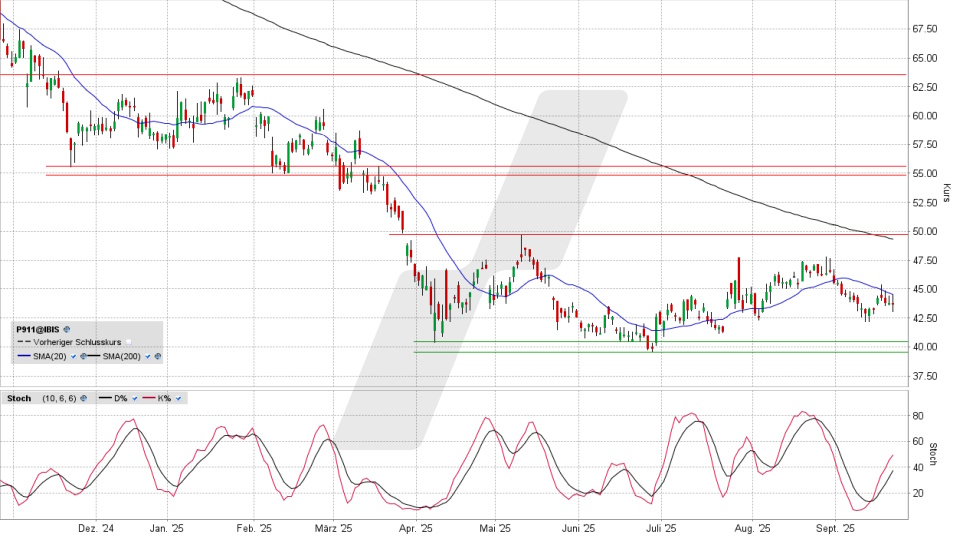960x540 pixels.
Task: Click the blue SMA(20) legend line swatch
Action: pos(23,356)
